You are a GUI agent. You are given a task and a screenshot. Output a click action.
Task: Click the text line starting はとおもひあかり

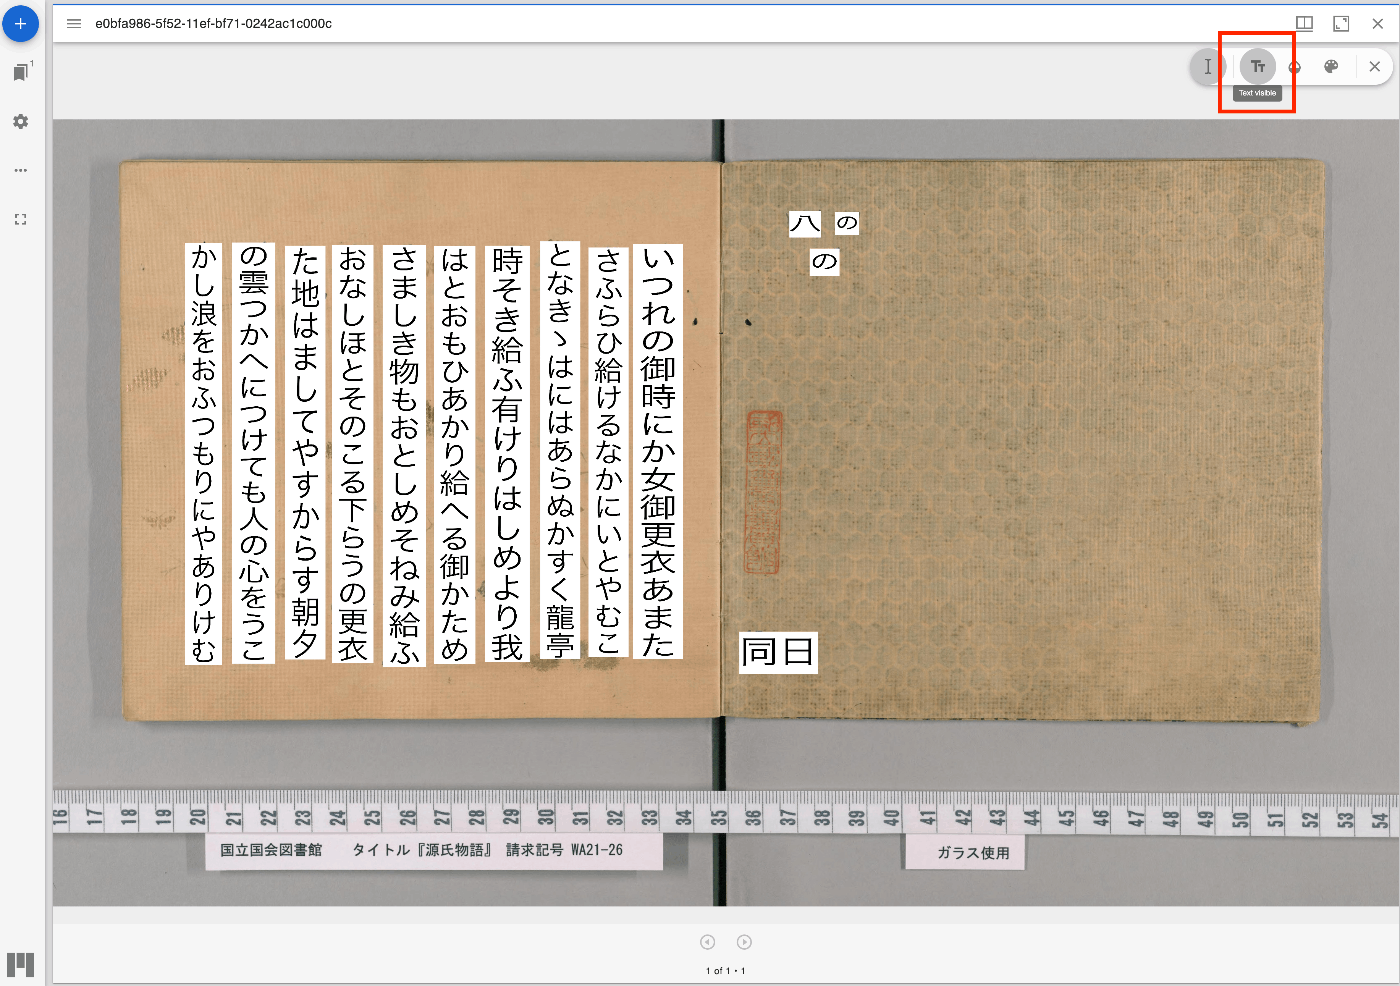point(455,455)
